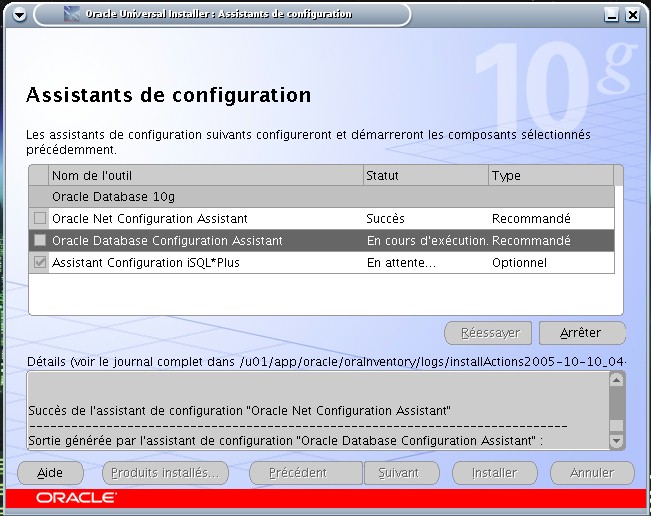
Task: Click the 'En attente...' status cell
Action: coord(401,262)
